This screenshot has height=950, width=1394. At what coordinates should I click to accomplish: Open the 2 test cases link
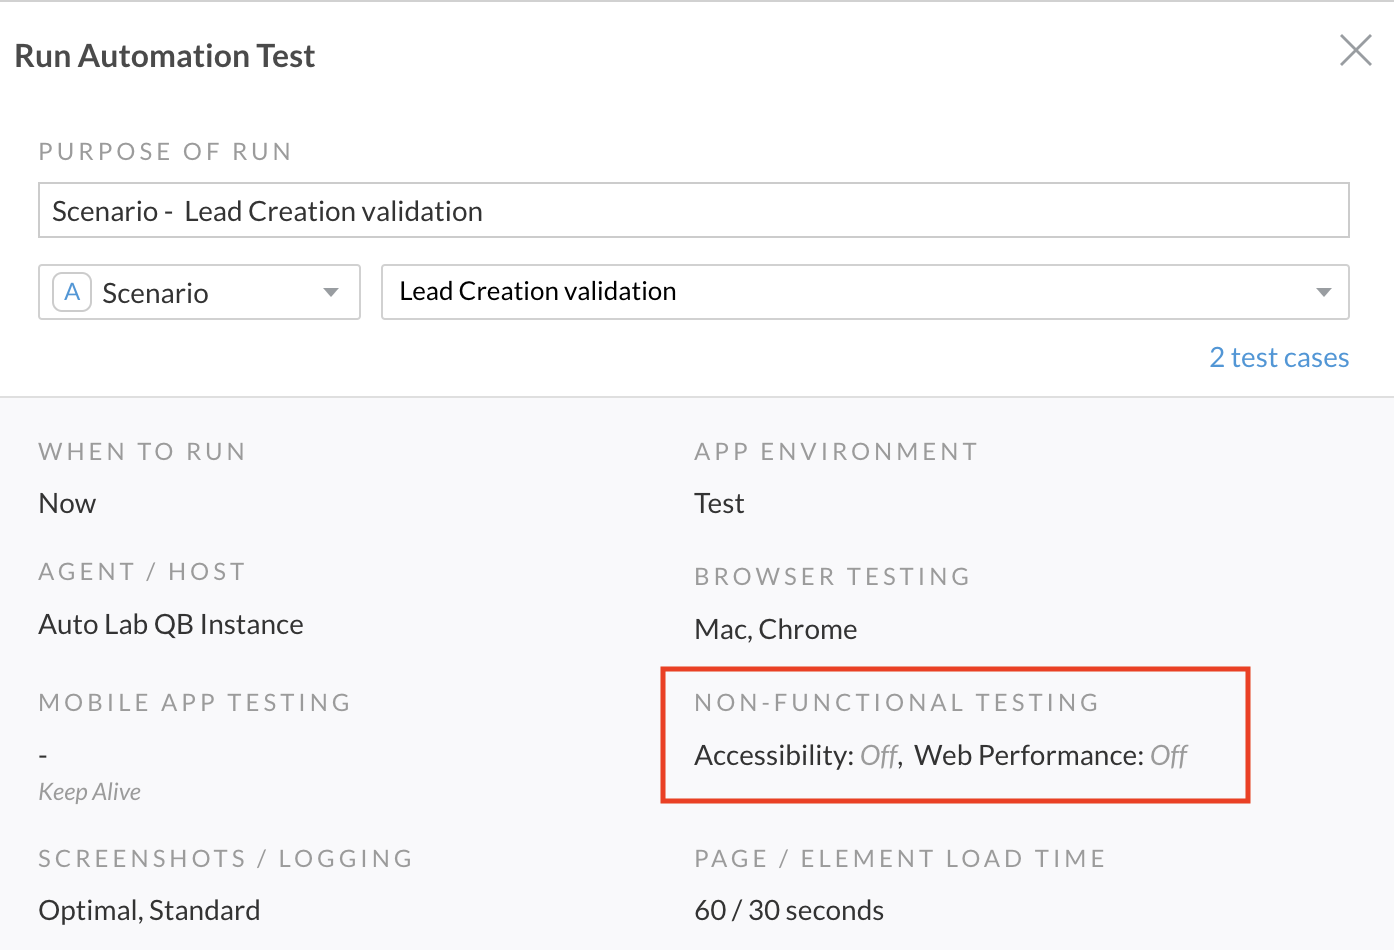coord(1279,358)
